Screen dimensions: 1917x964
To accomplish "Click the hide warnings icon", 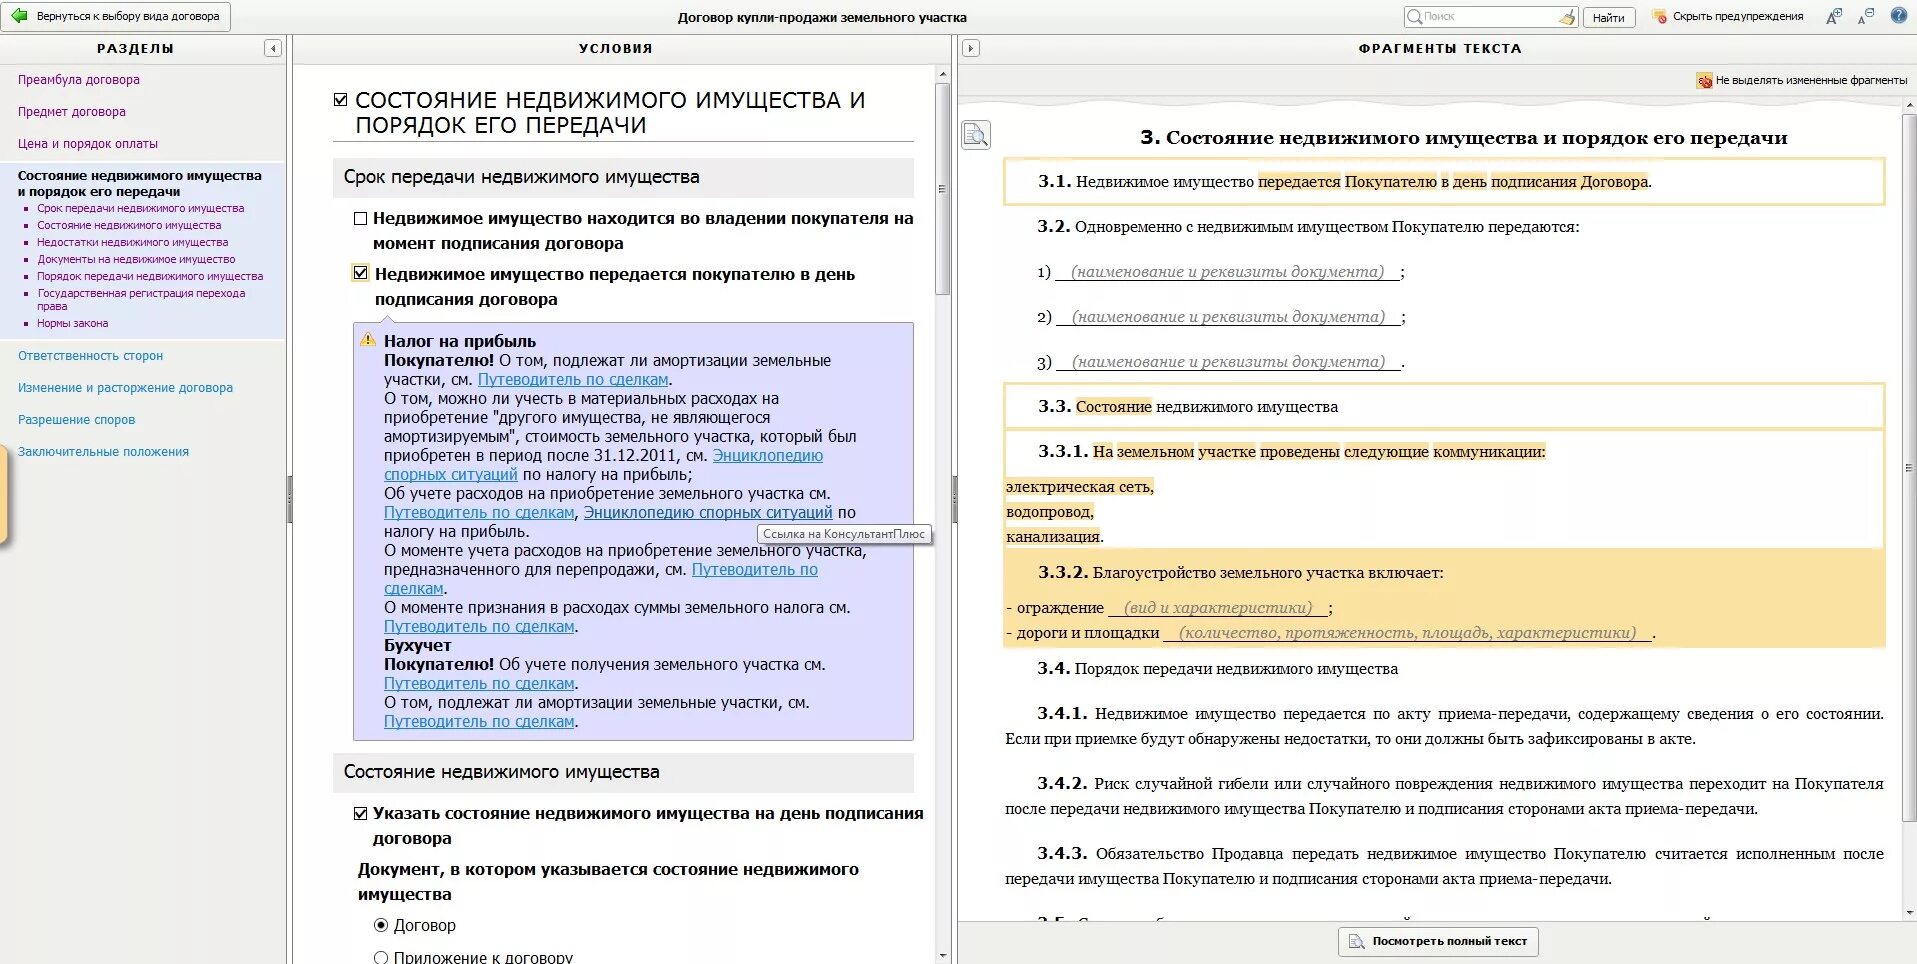I will point(1660,17).
